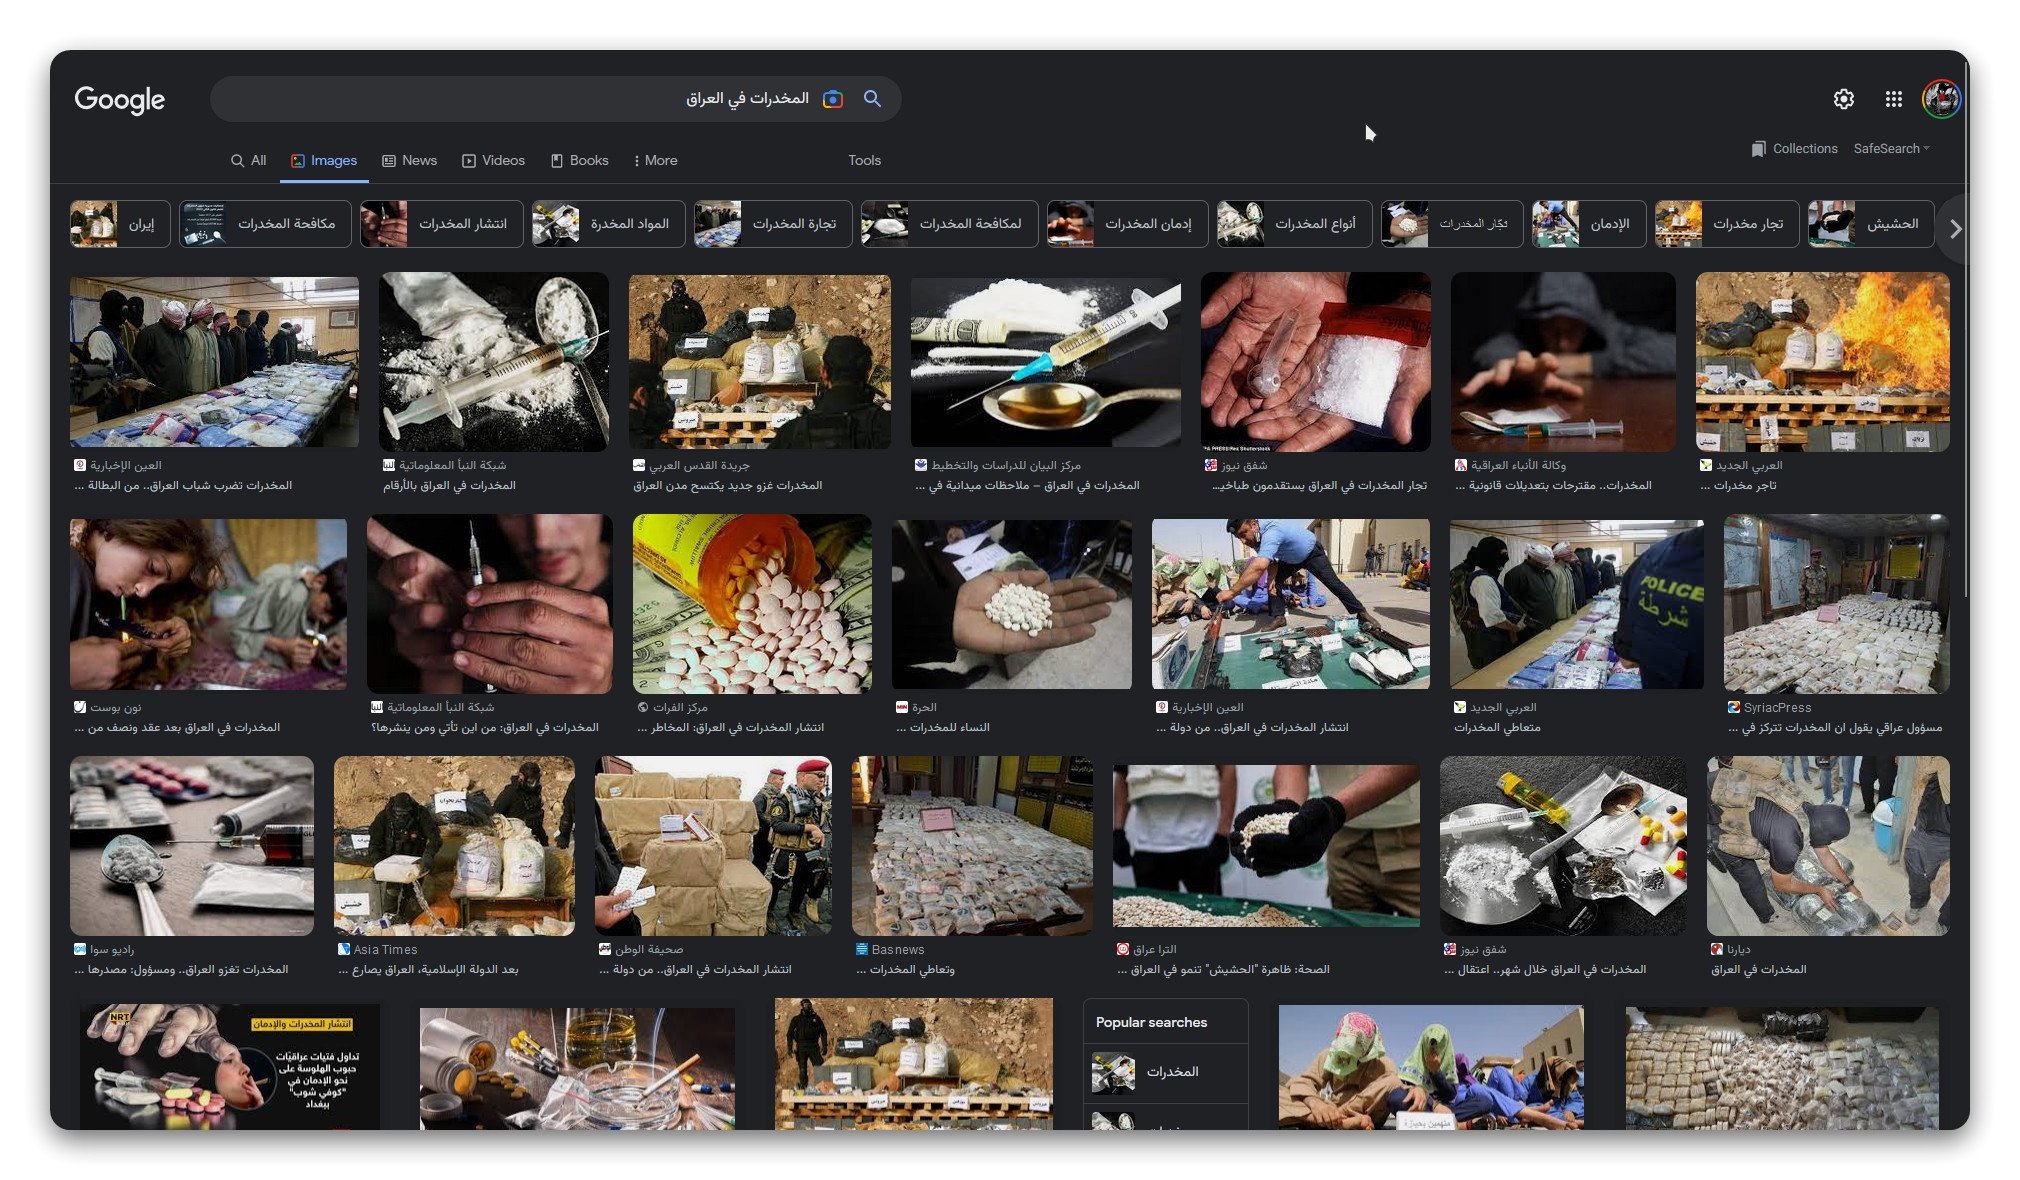Open the NRT انتشار المخدرات والإدمان thumbnail

pos(229,1066)
